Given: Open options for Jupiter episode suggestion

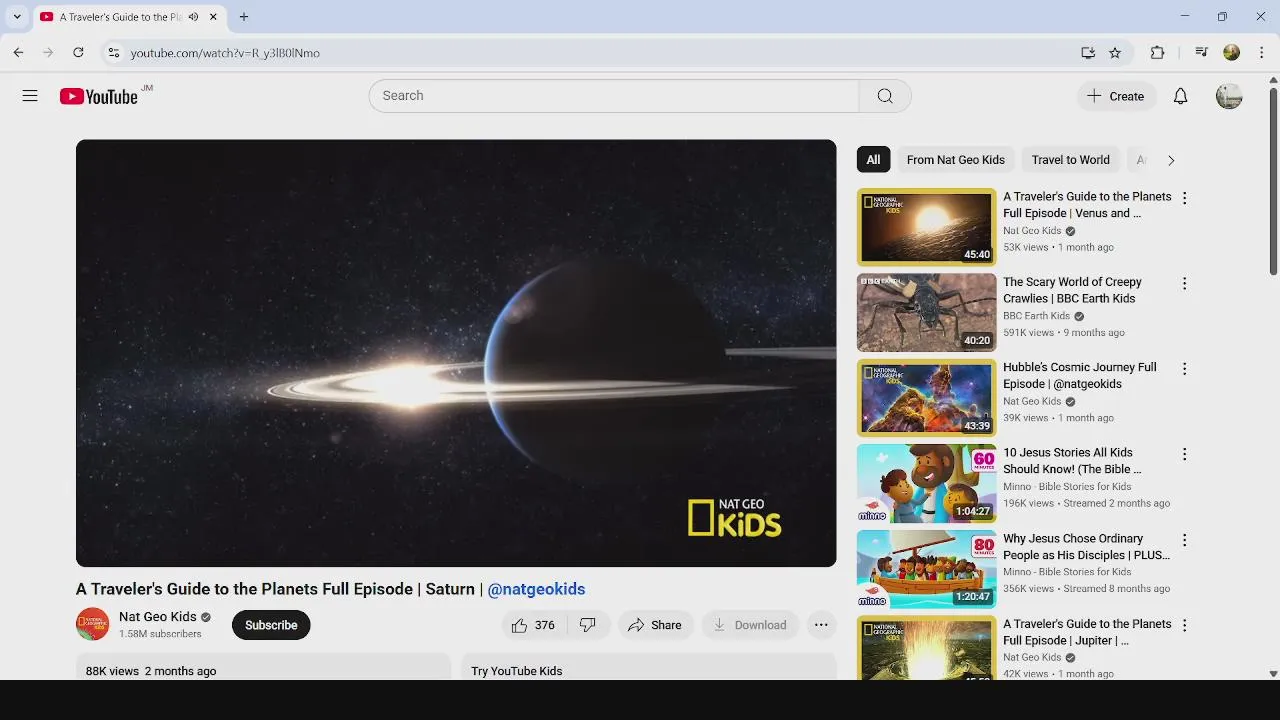Looking at the screenshot, I should point(1184,625).
